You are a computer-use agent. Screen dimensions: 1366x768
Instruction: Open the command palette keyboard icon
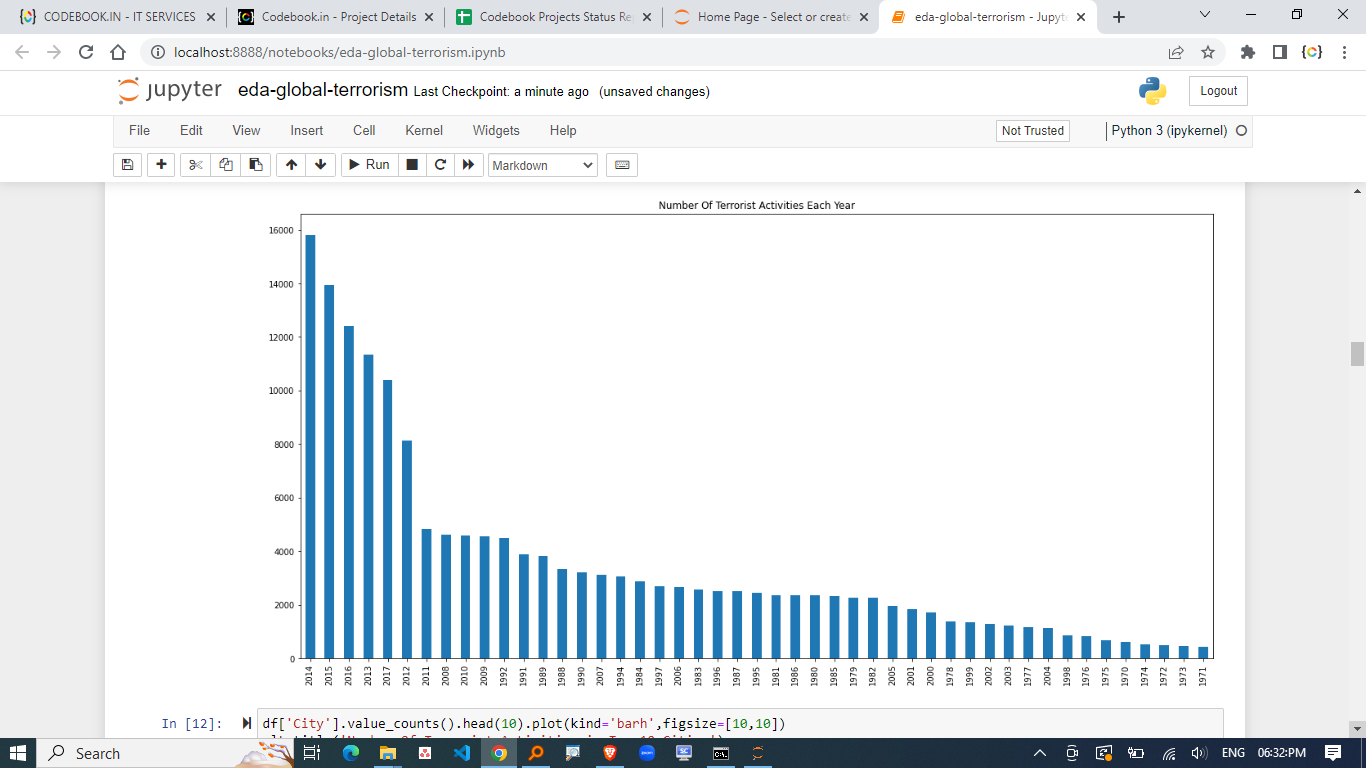622,165
